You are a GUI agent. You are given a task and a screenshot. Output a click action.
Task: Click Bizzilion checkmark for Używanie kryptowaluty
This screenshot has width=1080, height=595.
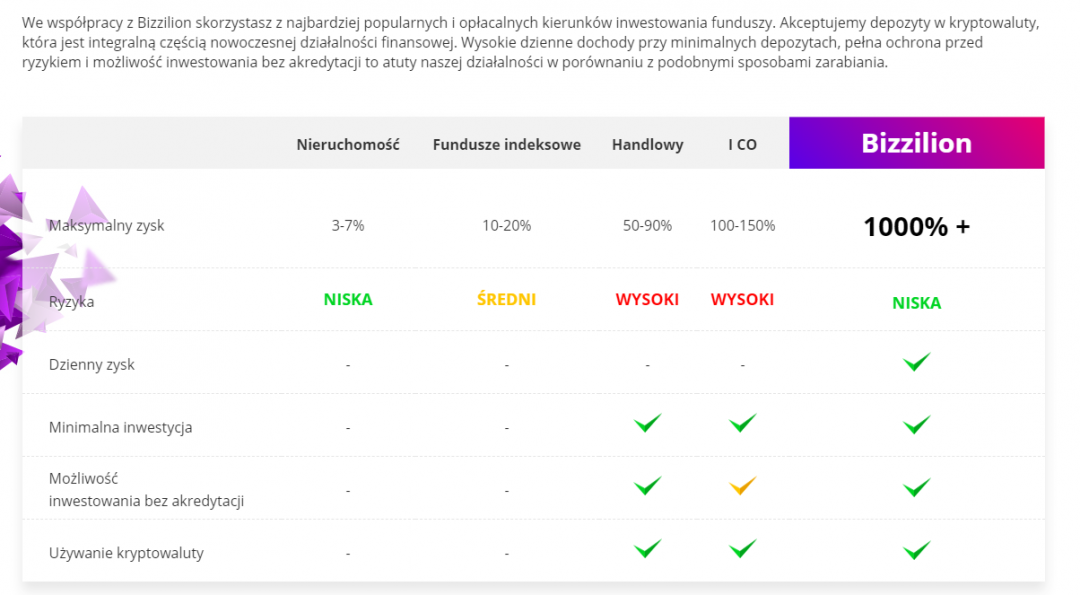(916, 550)
